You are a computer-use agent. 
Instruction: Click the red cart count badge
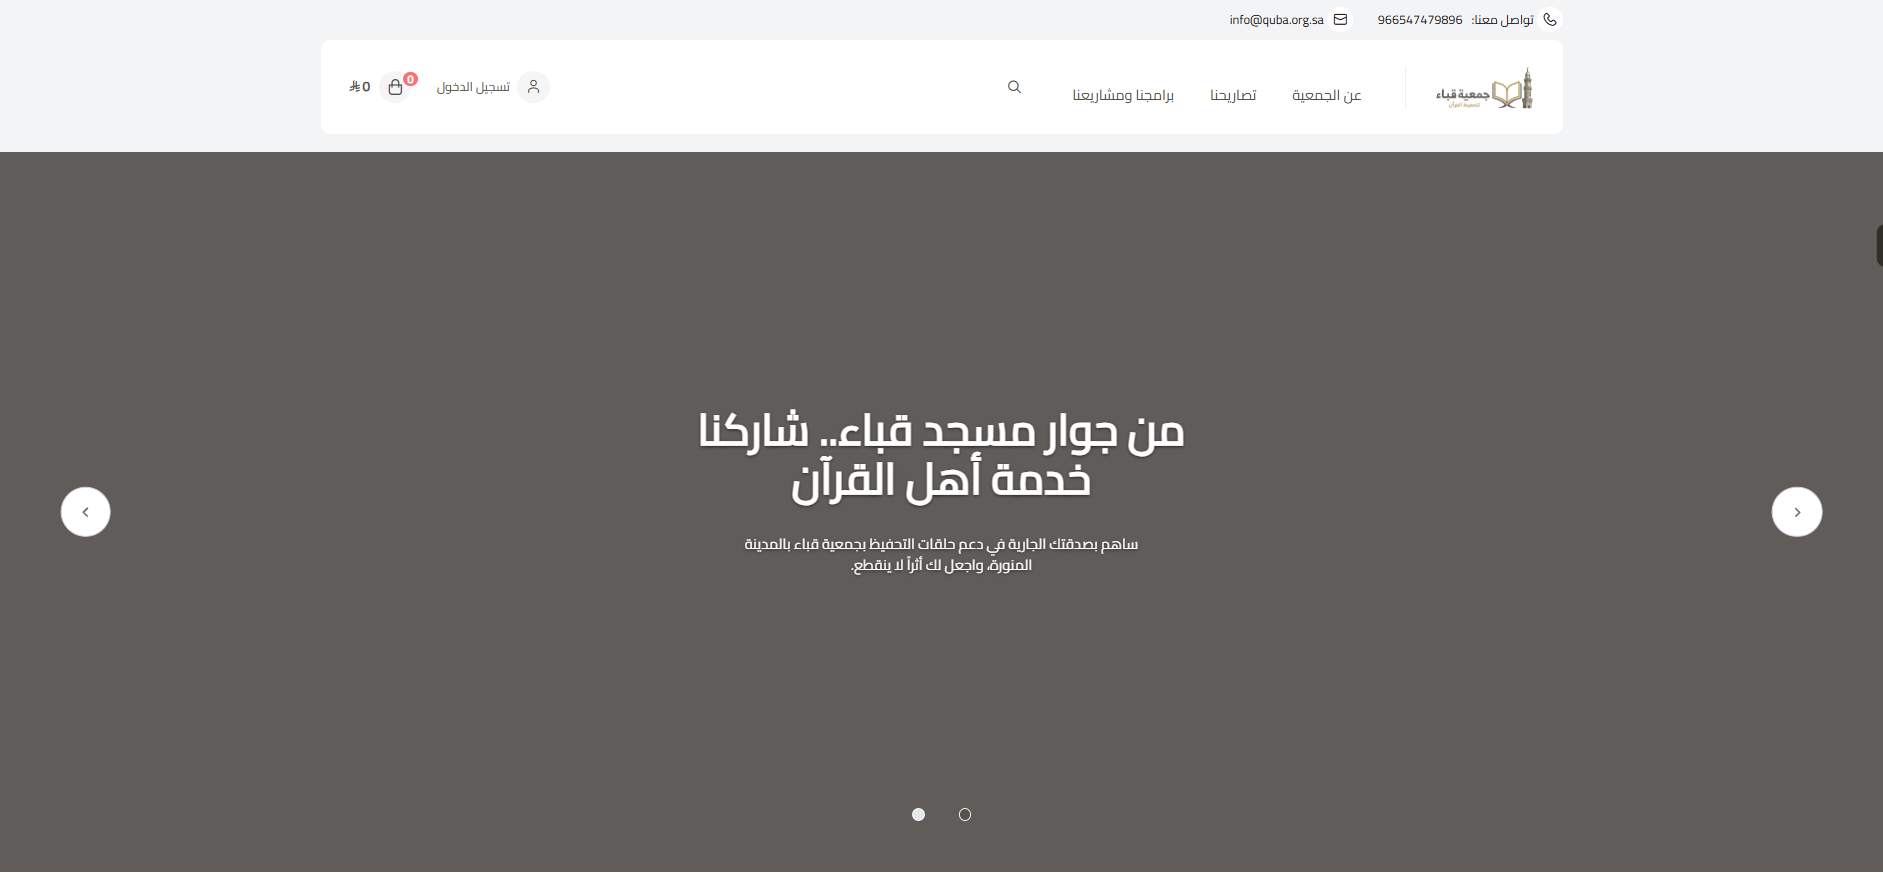pyautogui.click(x=410, y=79)
